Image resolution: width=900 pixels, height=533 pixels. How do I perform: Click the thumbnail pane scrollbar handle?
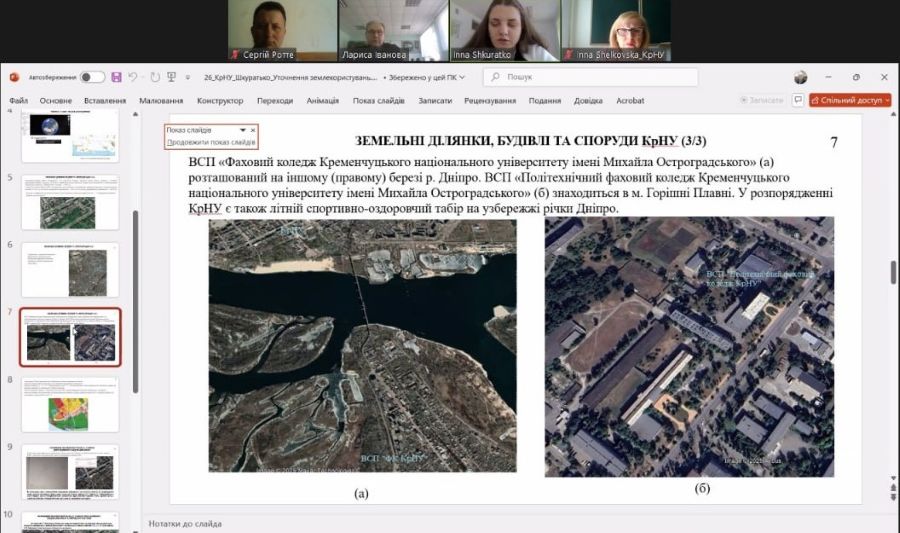coord(135,302)
